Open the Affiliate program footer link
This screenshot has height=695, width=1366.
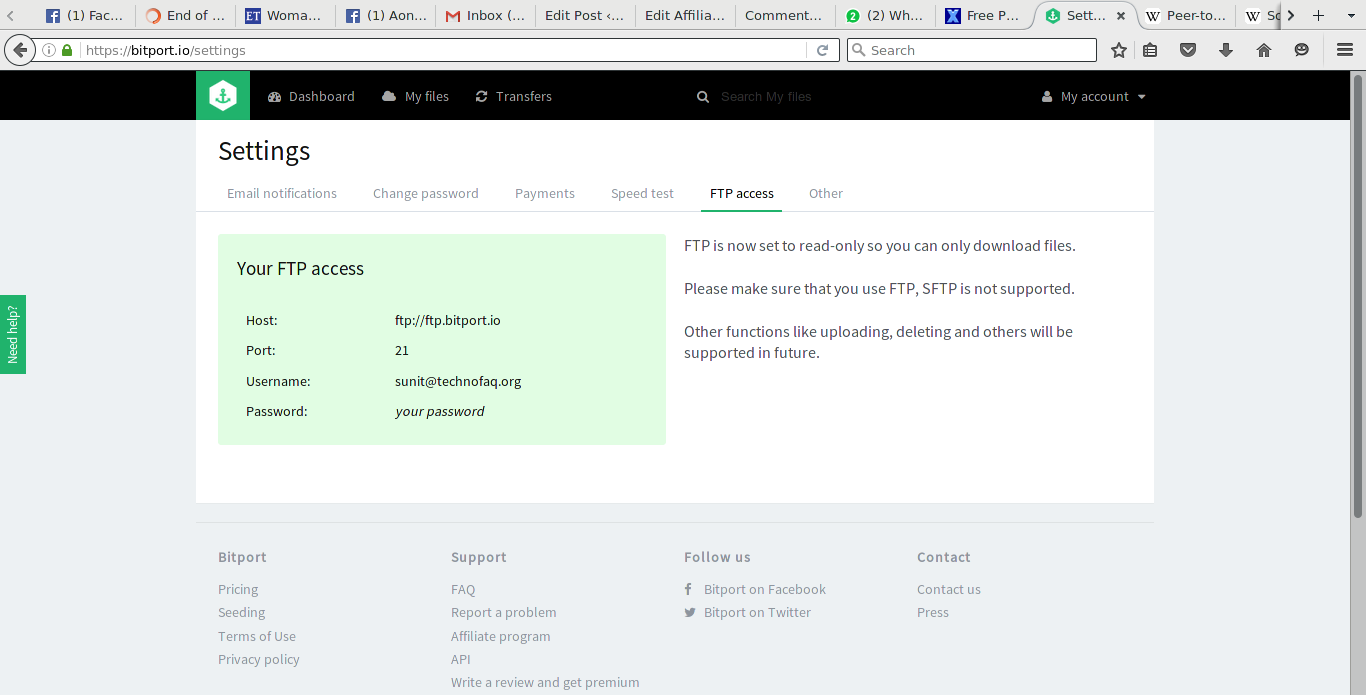tap(500, 636)
